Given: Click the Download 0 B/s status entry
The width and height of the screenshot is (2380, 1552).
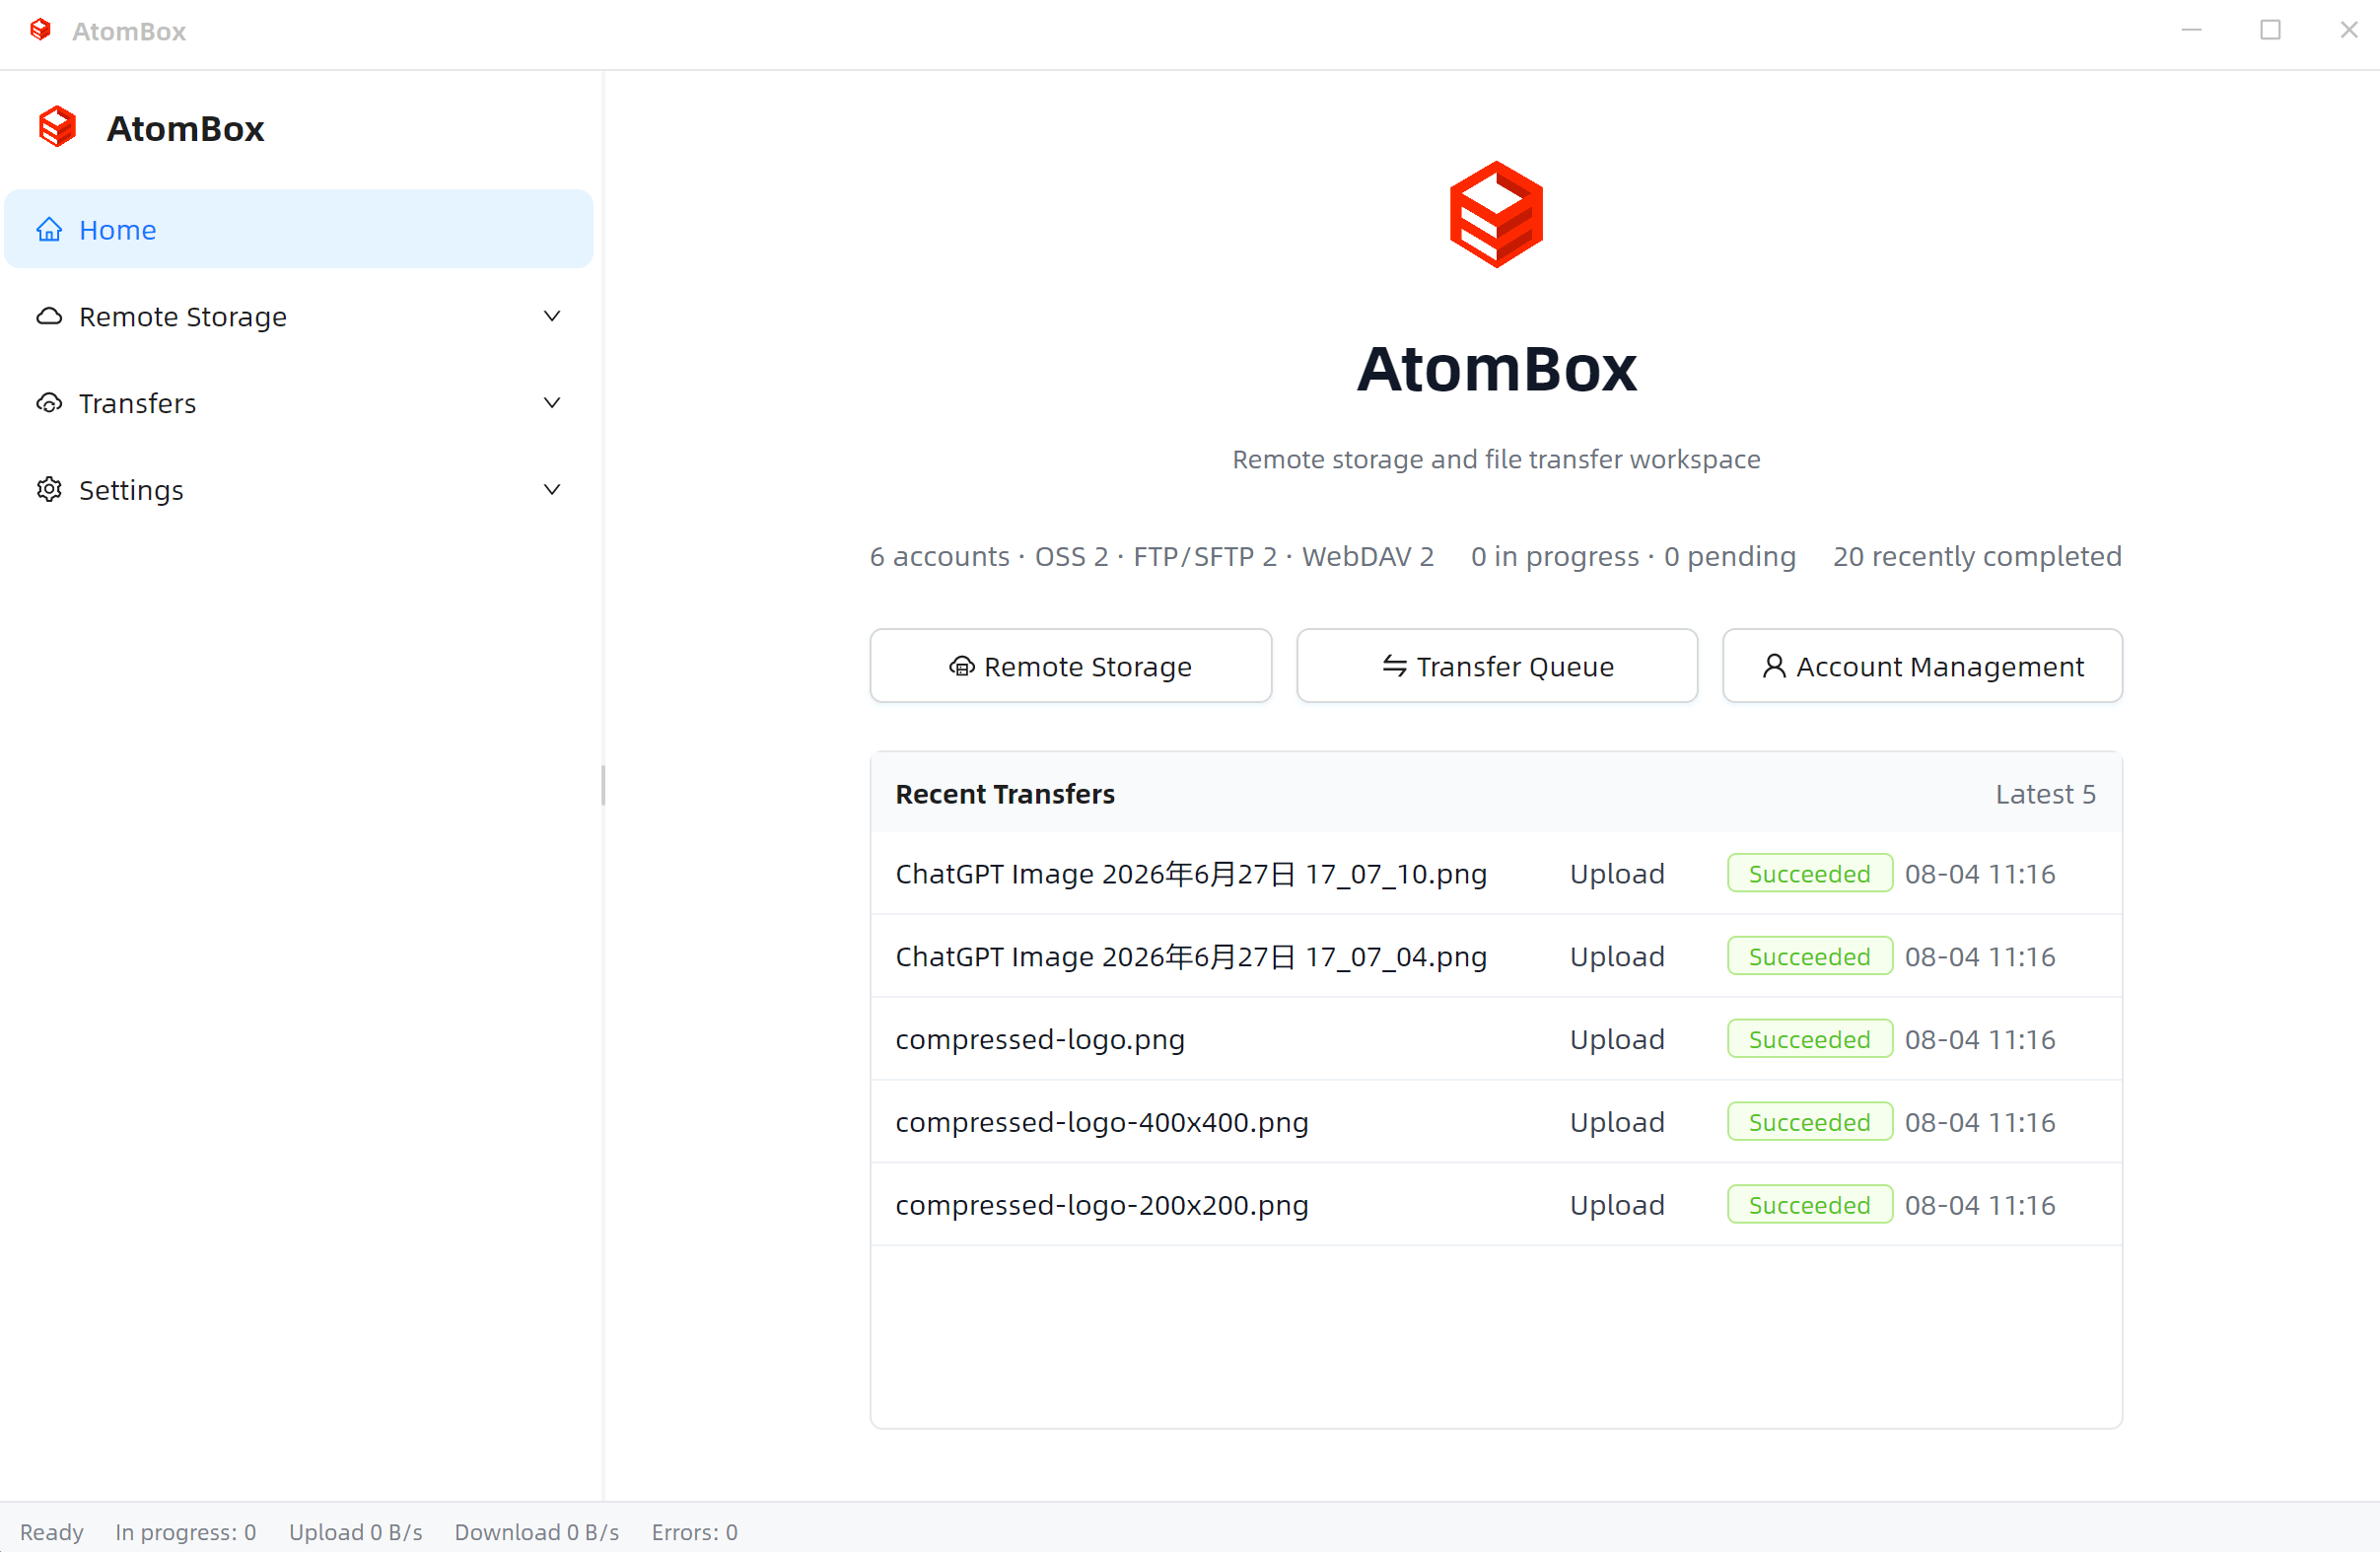Looking at the screenshot, I should (536, 1532).
